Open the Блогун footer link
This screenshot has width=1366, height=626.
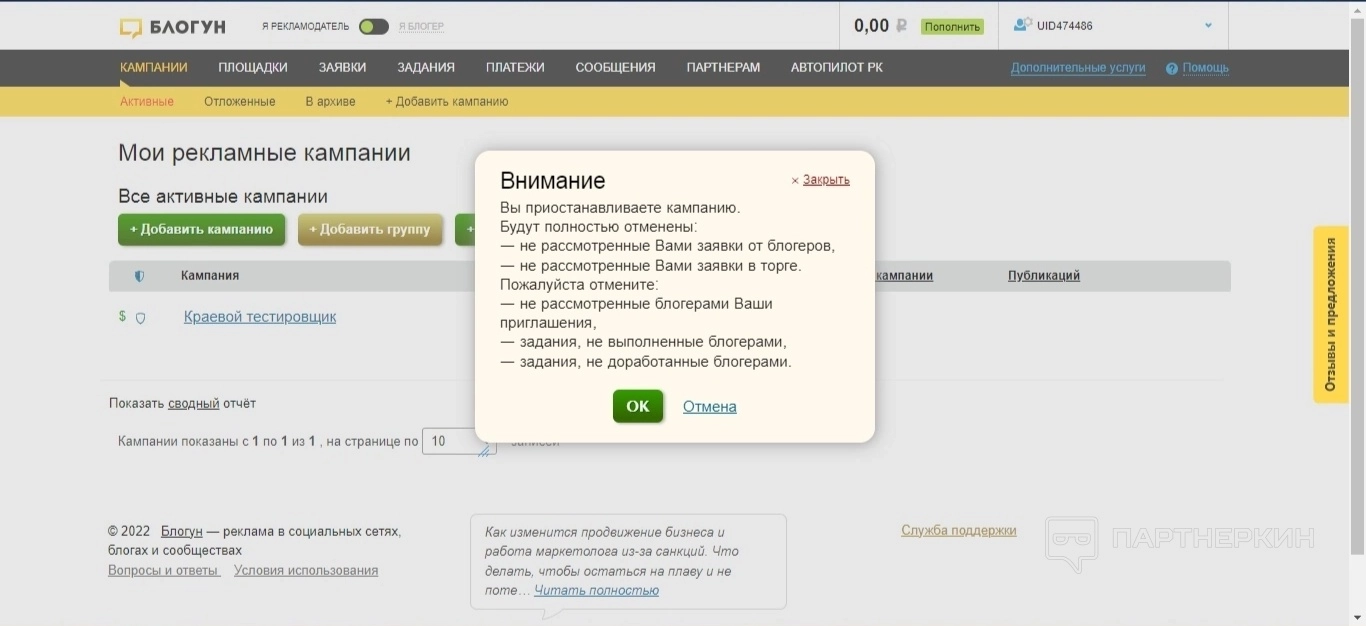point(182,531)
